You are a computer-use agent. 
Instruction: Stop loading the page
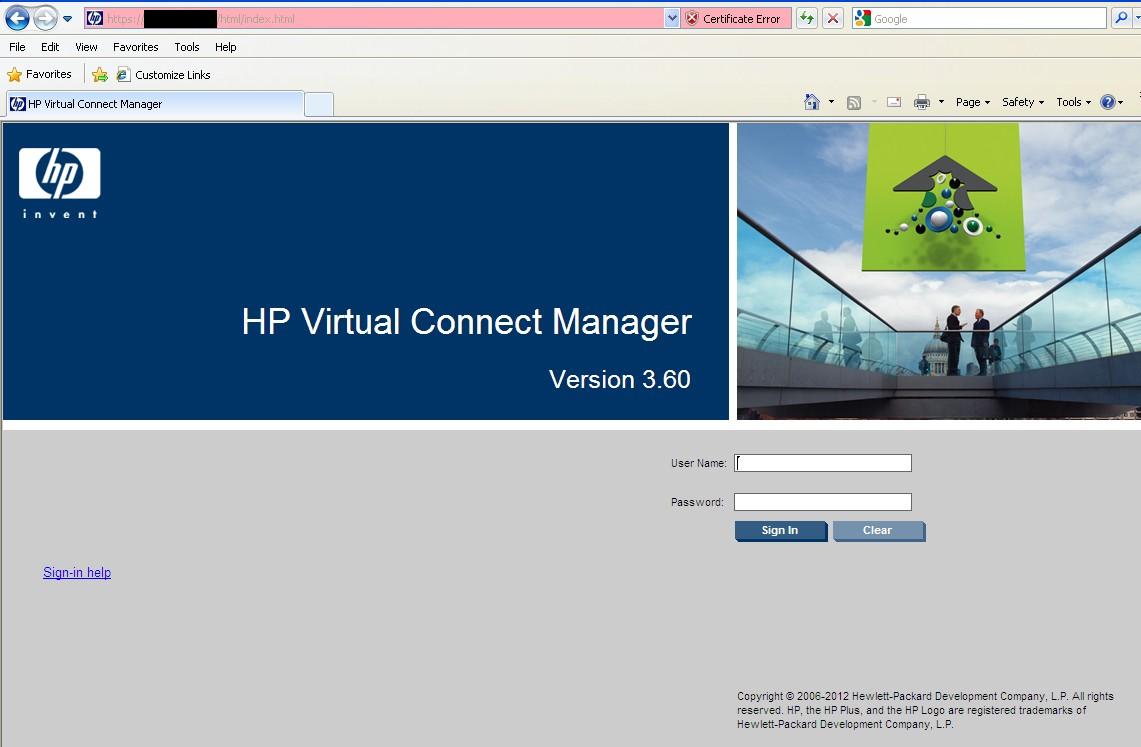pos(832,17)
